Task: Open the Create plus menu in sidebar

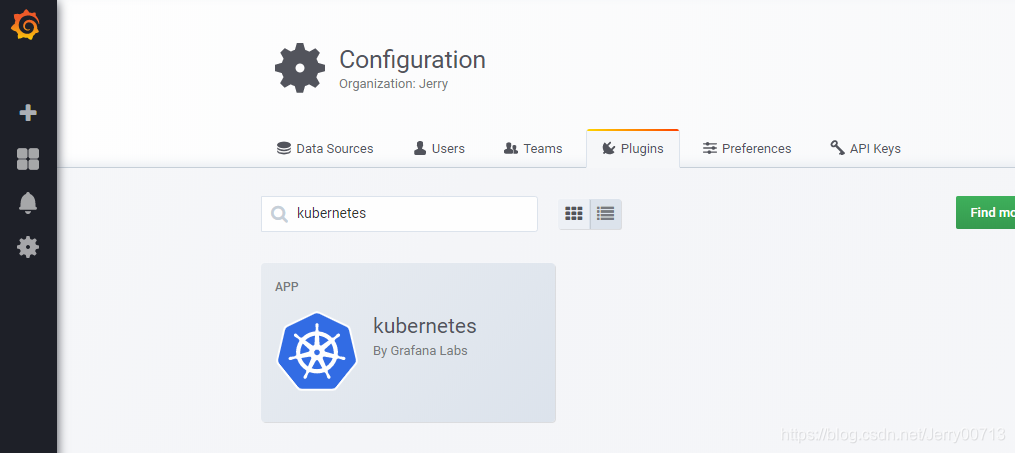Action: point(28,113)
